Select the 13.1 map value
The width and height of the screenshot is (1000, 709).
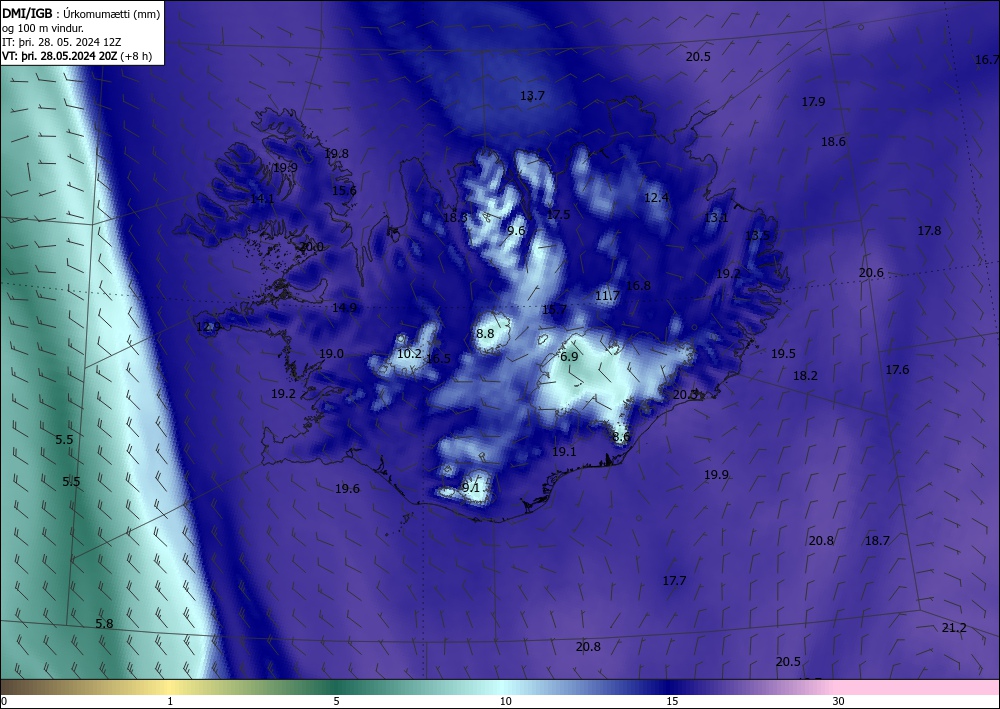click(716, 217)
